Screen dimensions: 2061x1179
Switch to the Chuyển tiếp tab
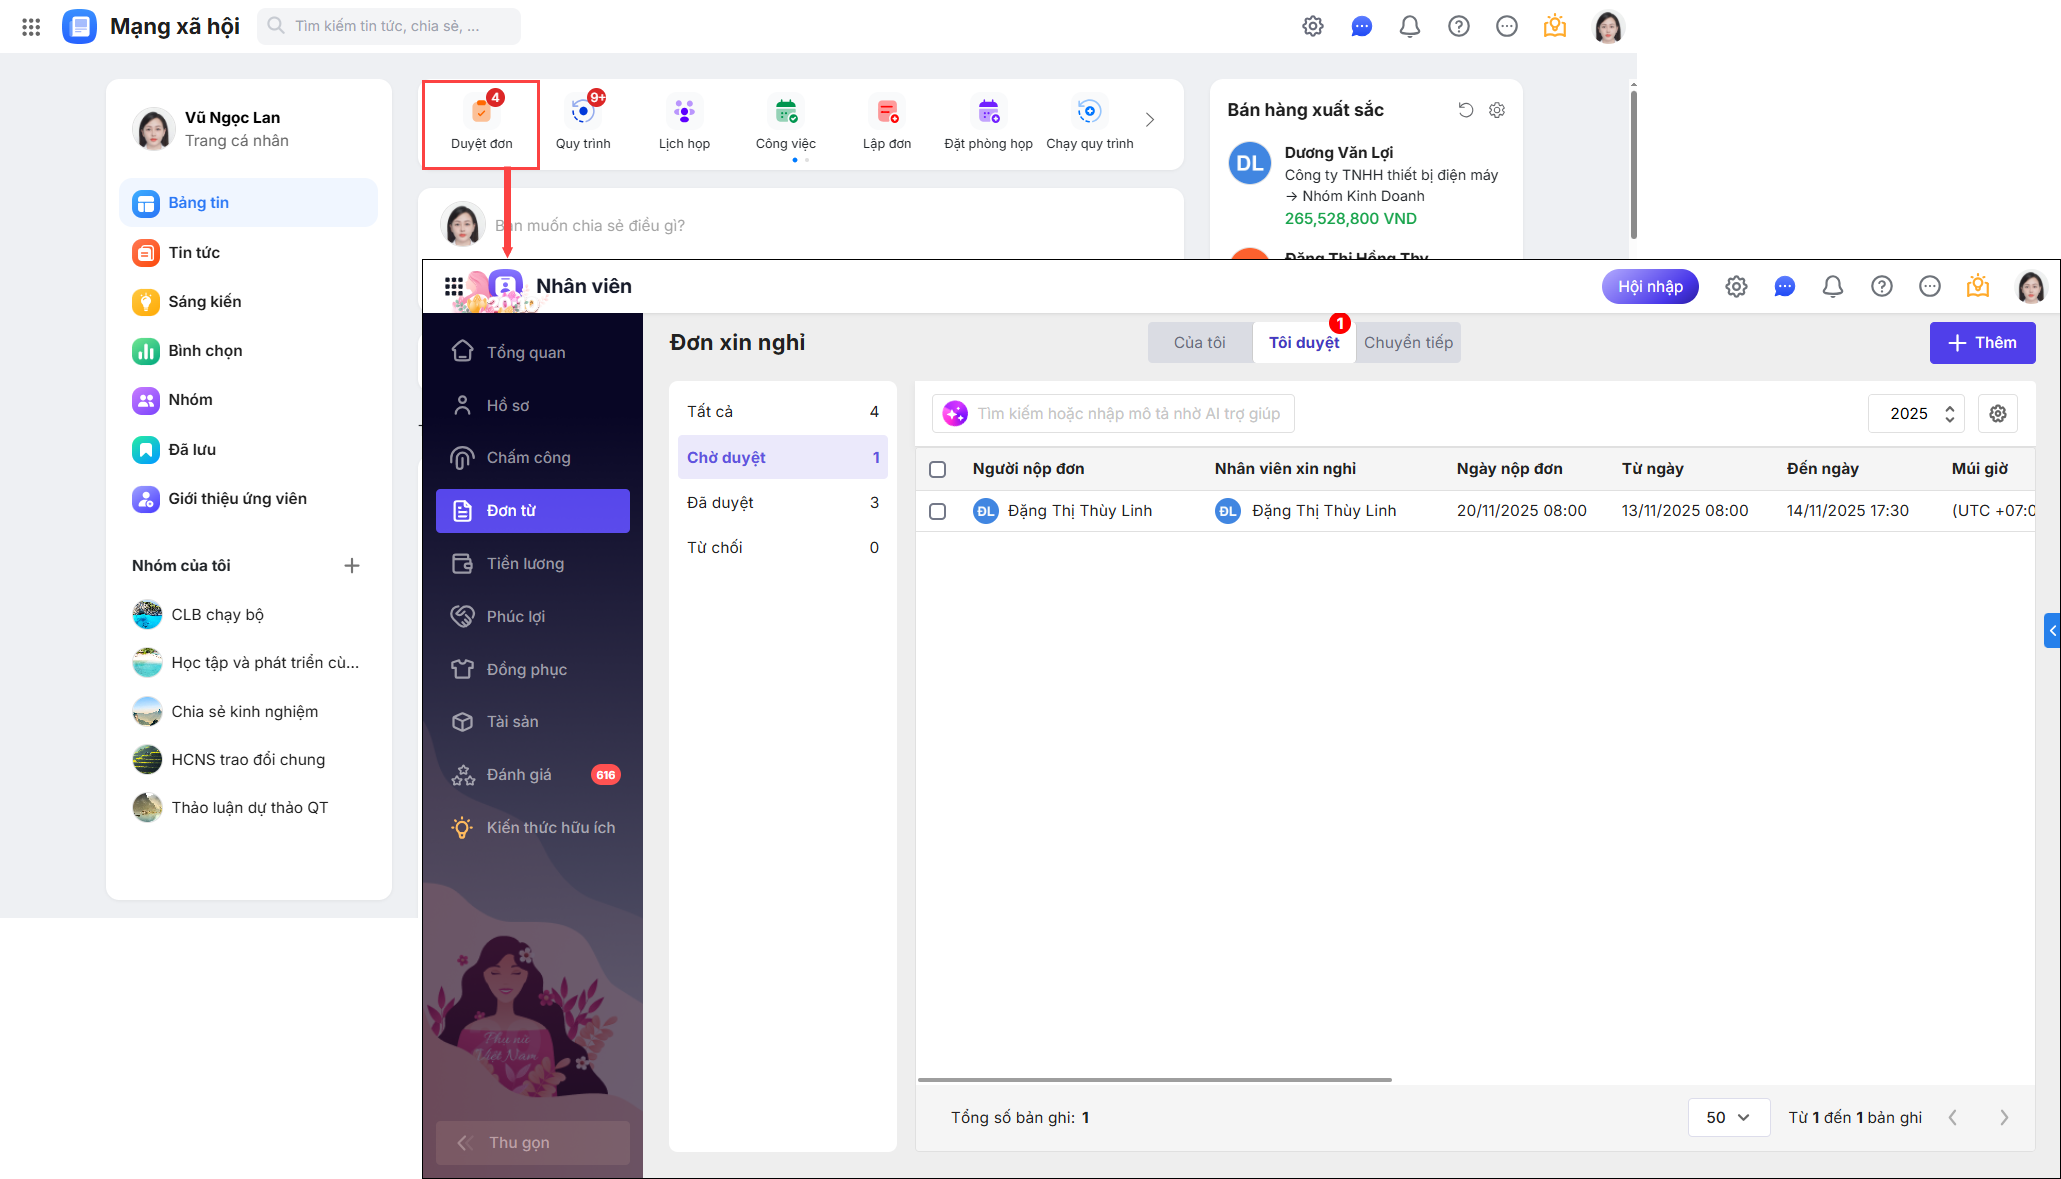[x=1408, y=343]
